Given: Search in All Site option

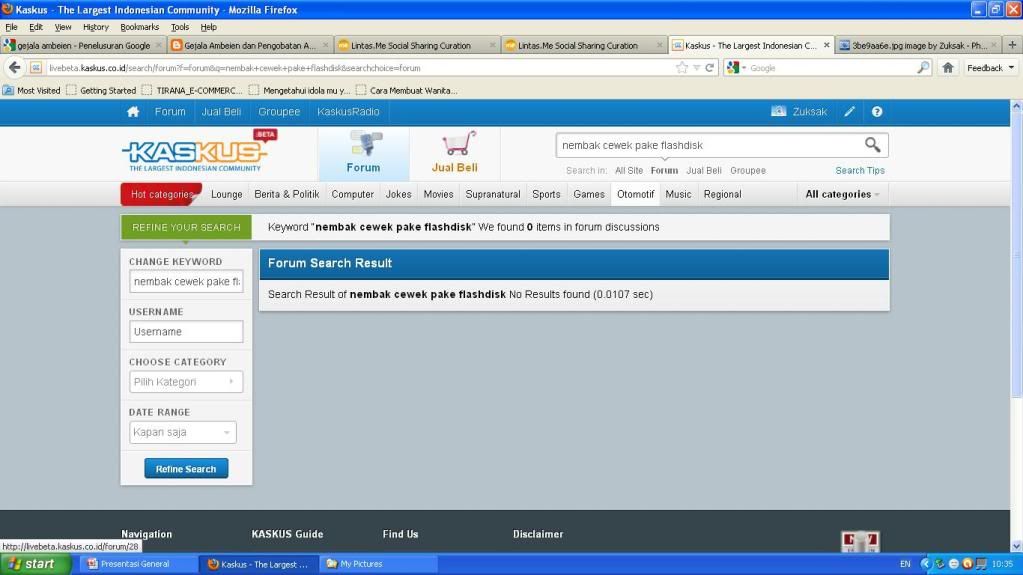Looking at the screenshot, I should (629, 170).
